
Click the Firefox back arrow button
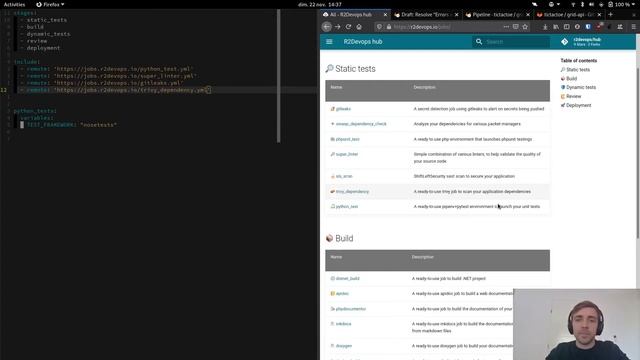[x=327, y=27]
